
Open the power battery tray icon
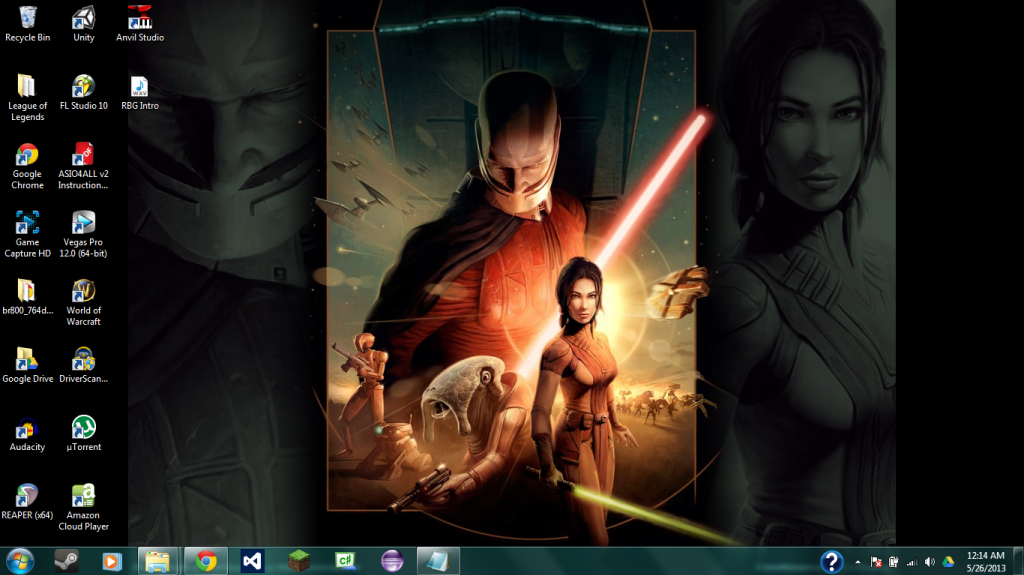[893, 562]
